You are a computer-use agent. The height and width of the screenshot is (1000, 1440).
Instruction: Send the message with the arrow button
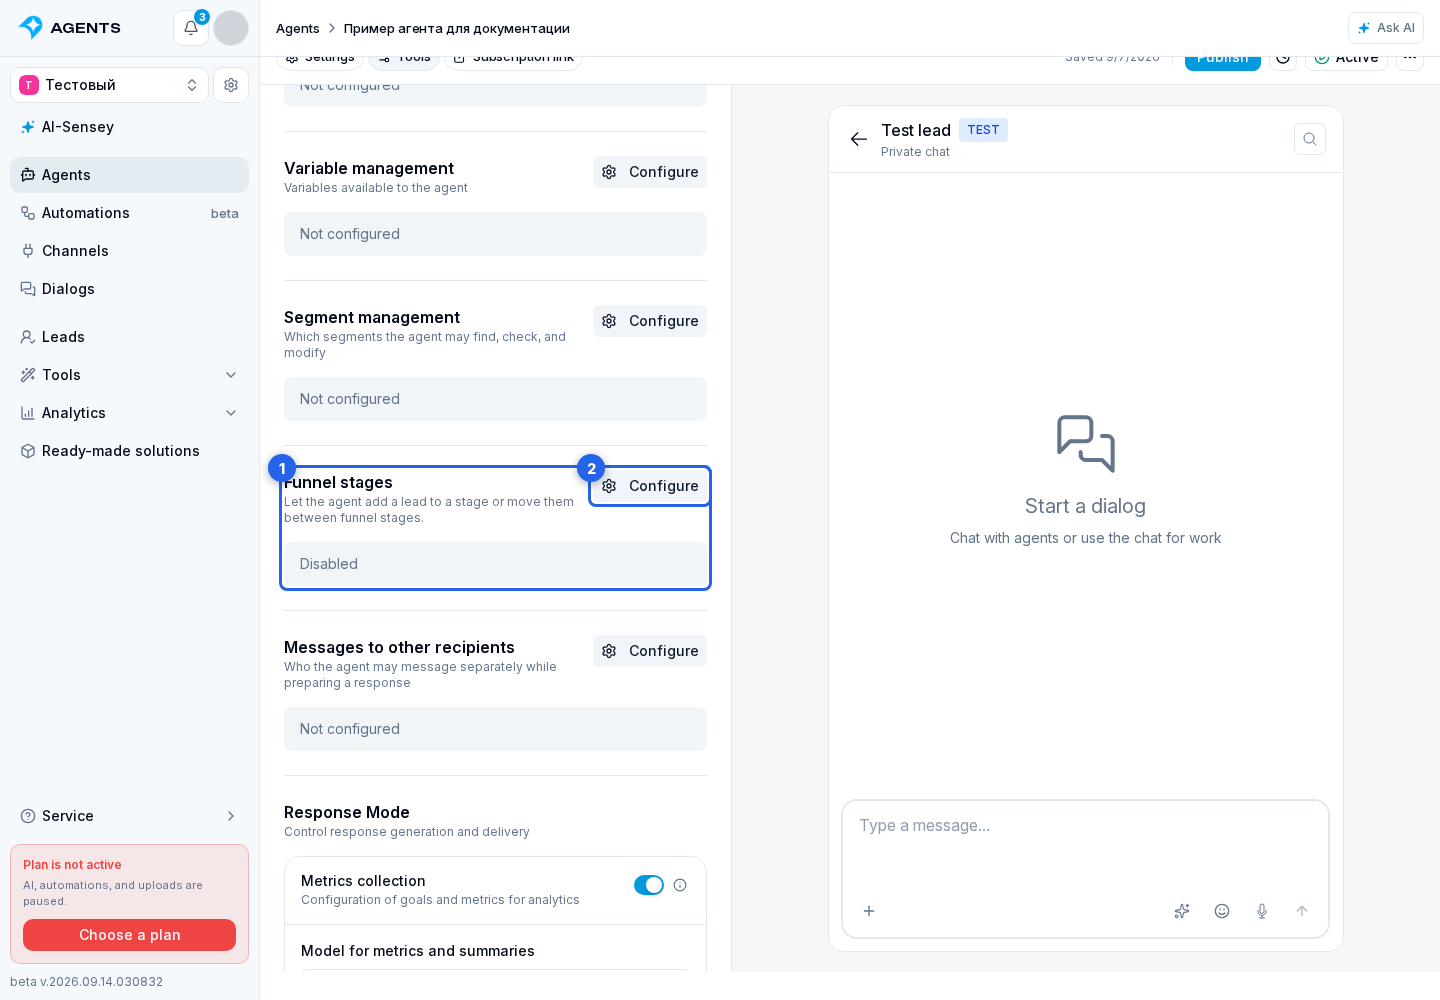(1302, 911)
